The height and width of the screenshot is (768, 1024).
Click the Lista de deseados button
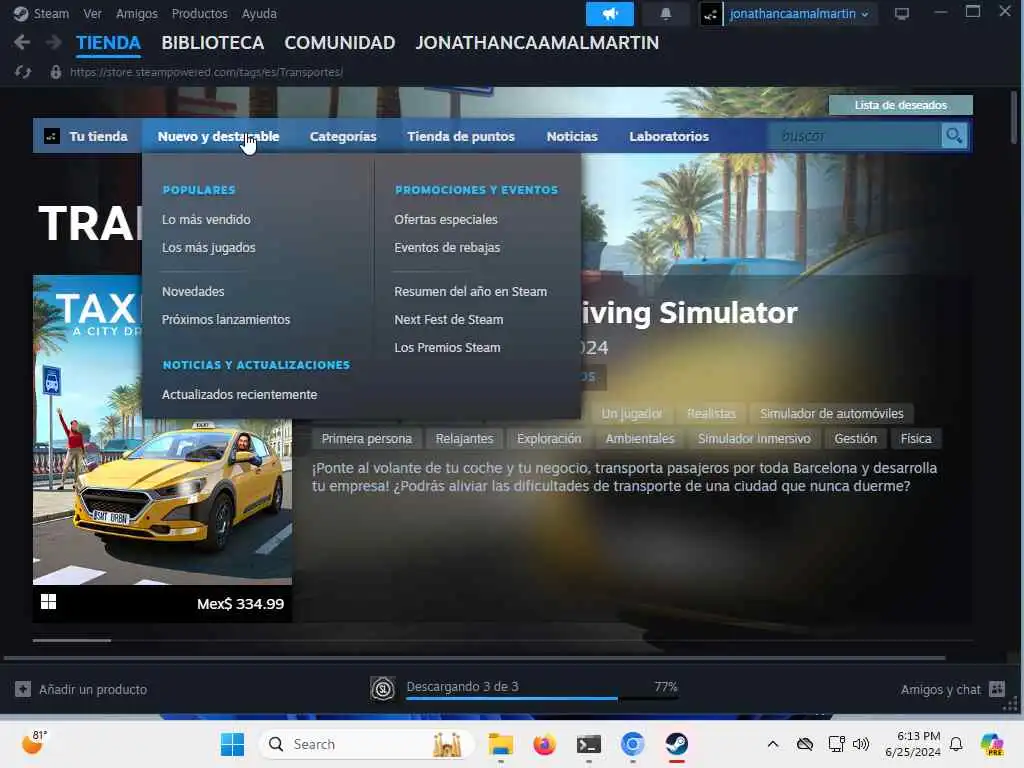tap(901, 105)
